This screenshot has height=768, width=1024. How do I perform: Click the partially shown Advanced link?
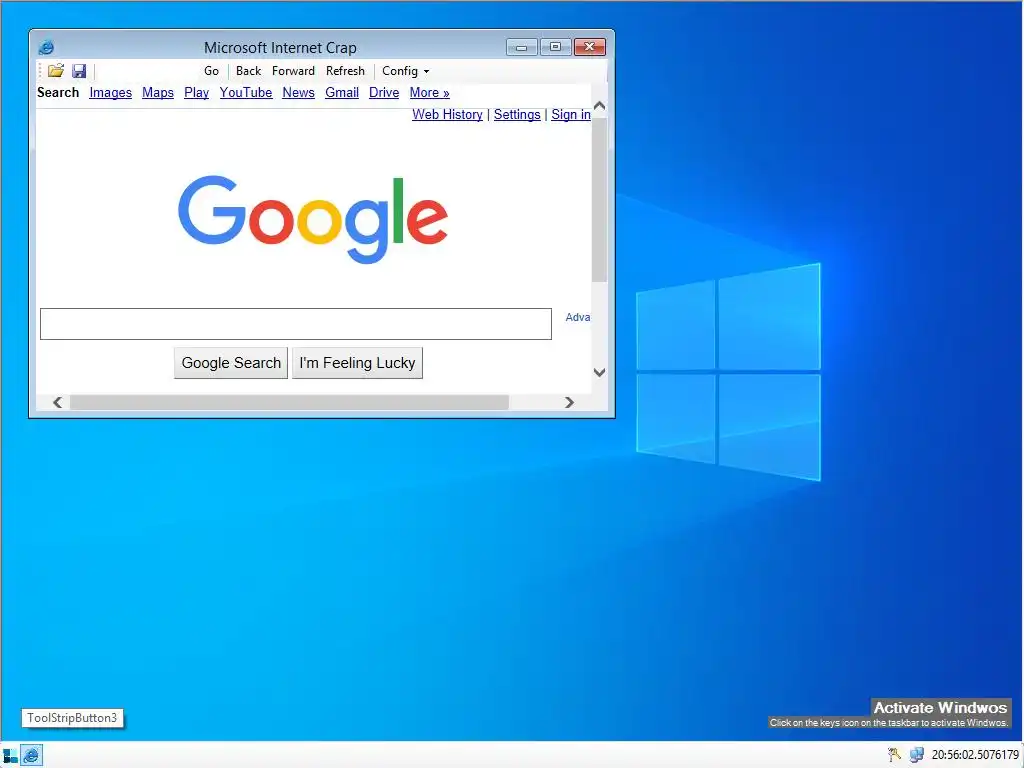click(578, 317)
